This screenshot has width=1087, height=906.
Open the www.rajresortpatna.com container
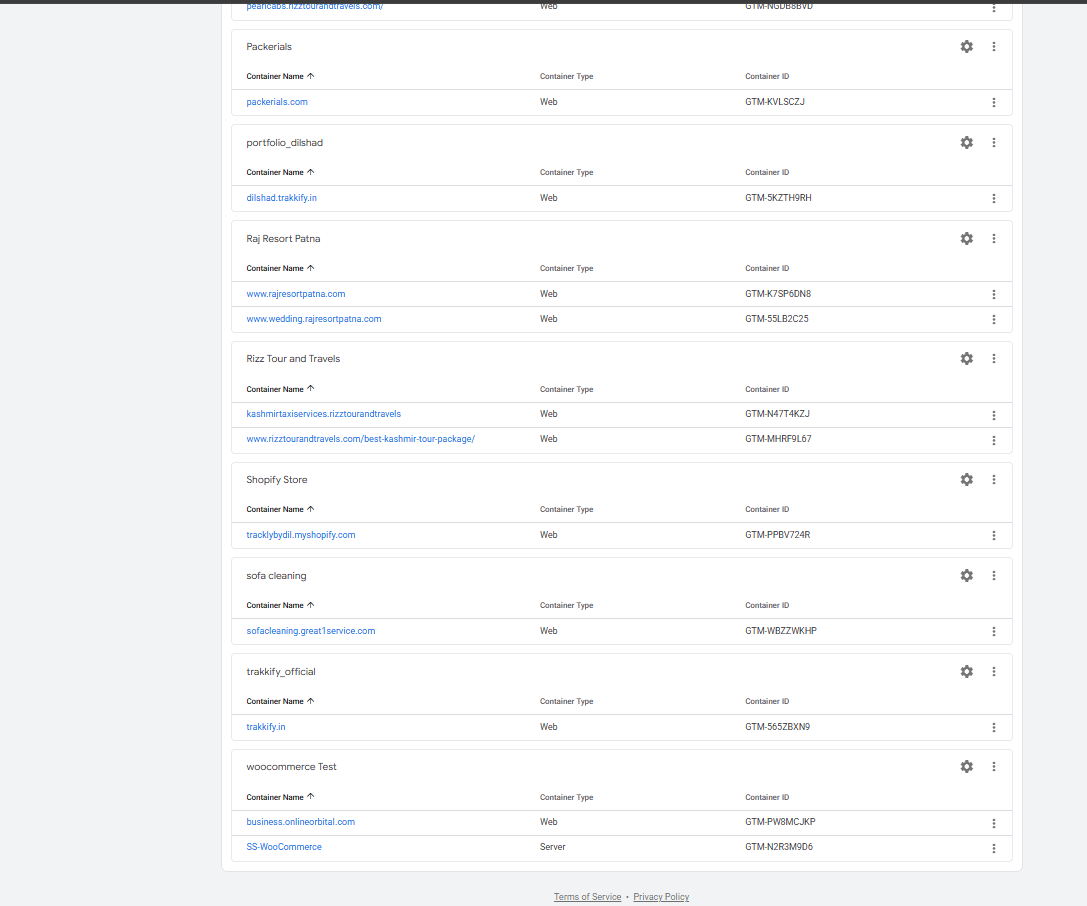(x=296, y=294)
